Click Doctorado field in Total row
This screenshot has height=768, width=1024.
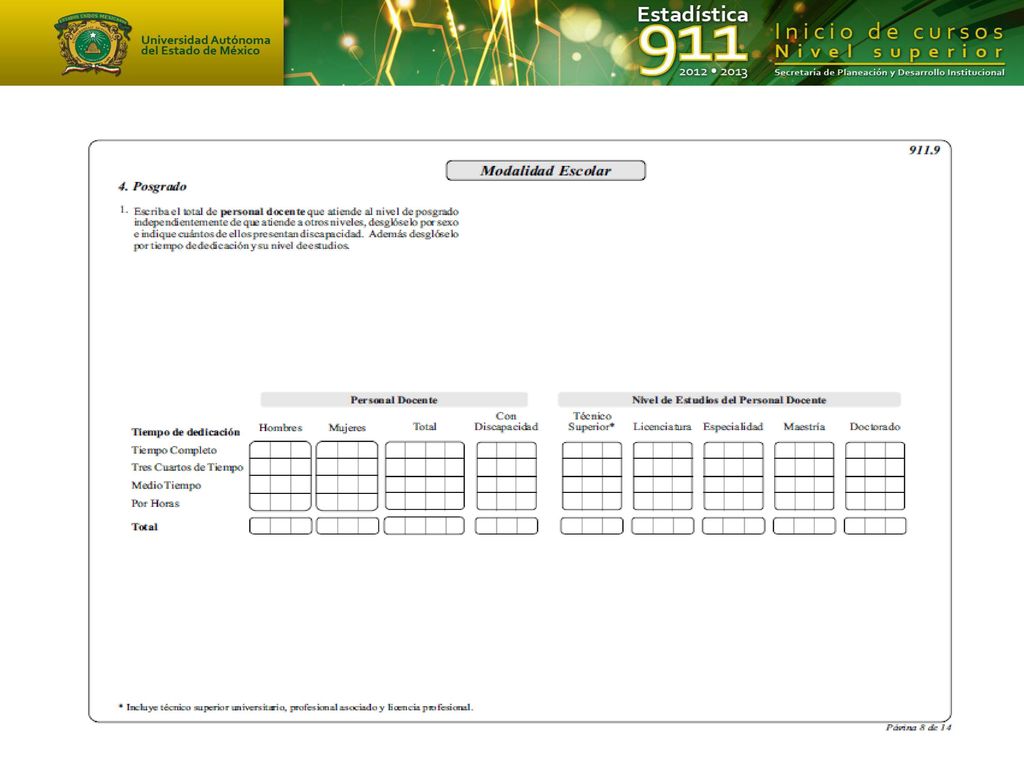874,526
